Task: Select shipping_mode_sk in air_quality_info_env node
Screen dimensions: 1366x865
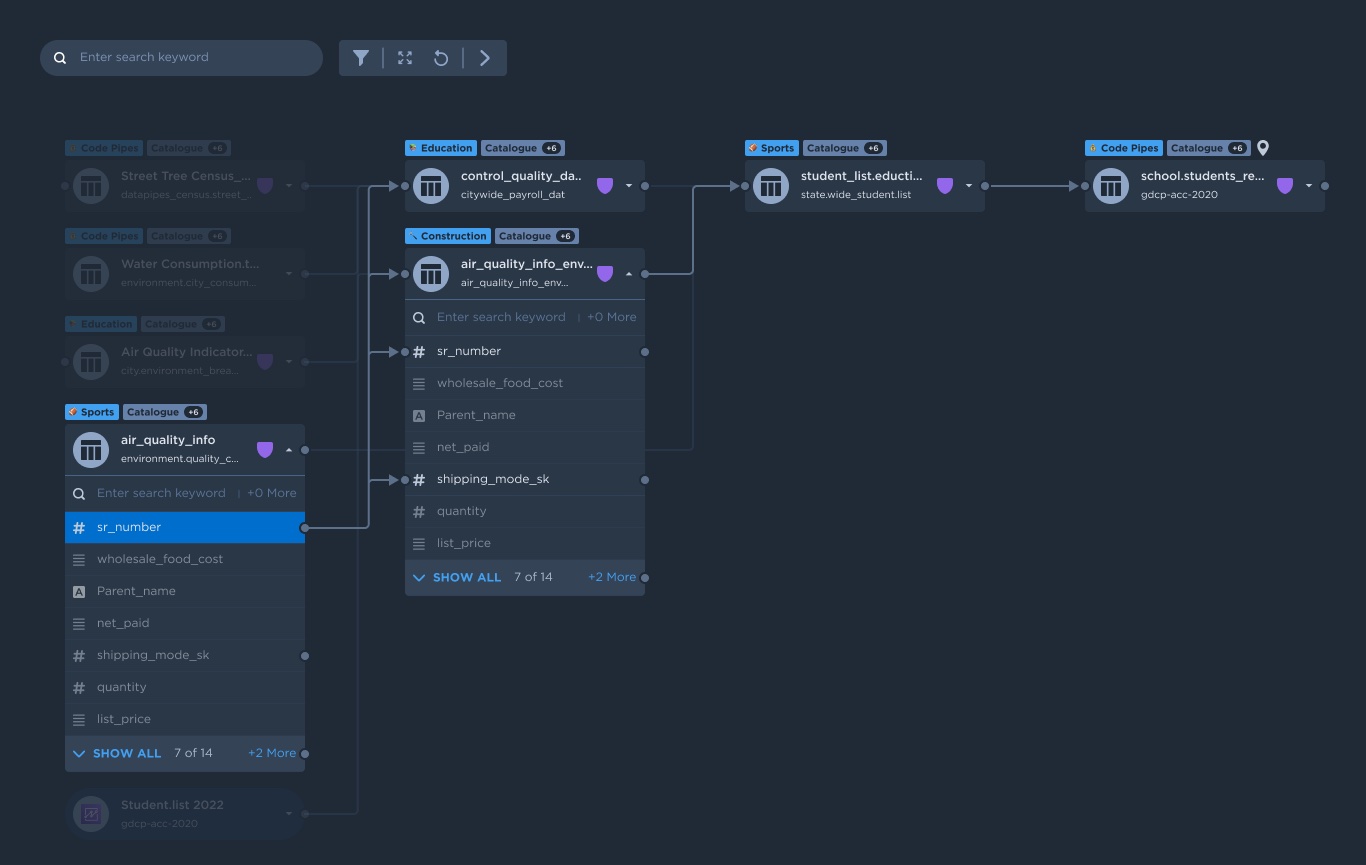Action: (x=525, y=479)
